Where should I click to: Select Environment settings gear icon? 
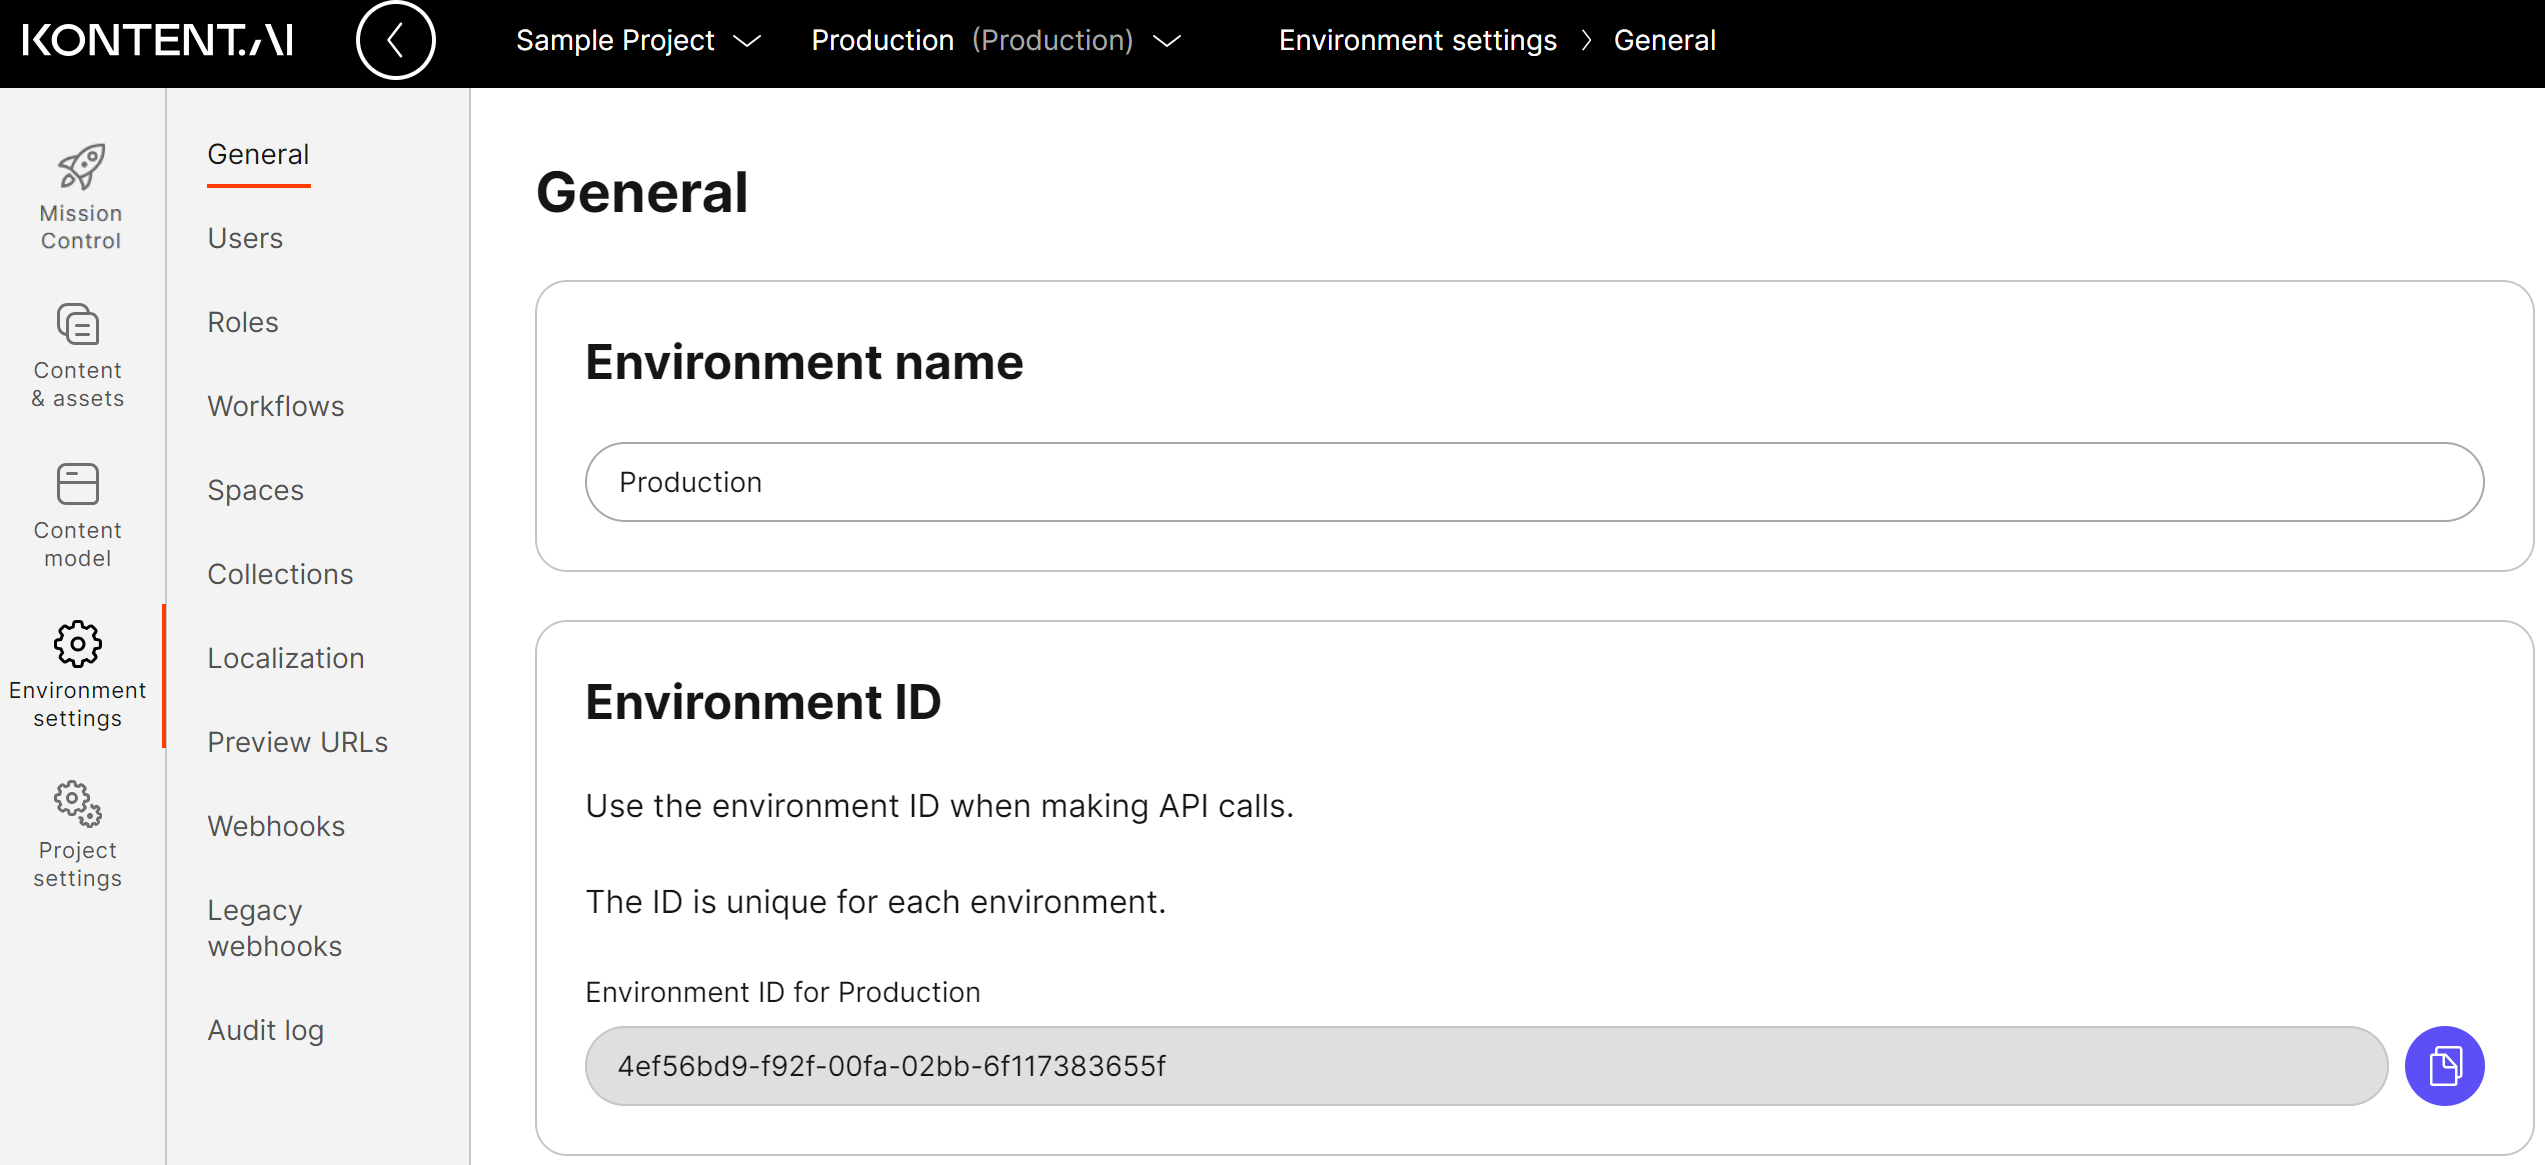coord(78,644)
